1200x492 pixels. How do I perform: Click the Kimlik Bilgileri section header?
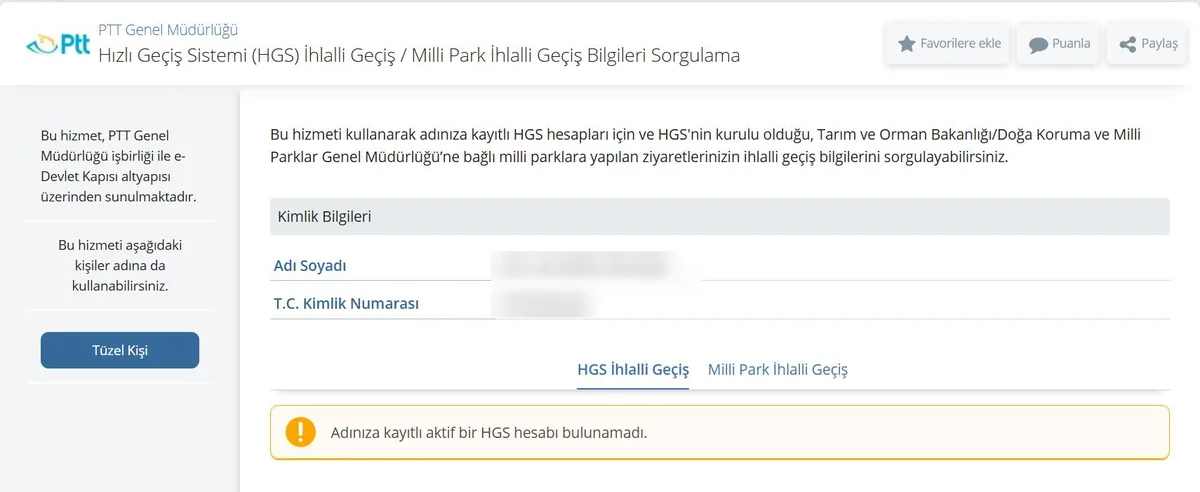pyautogui.click(x=719, y=216)
